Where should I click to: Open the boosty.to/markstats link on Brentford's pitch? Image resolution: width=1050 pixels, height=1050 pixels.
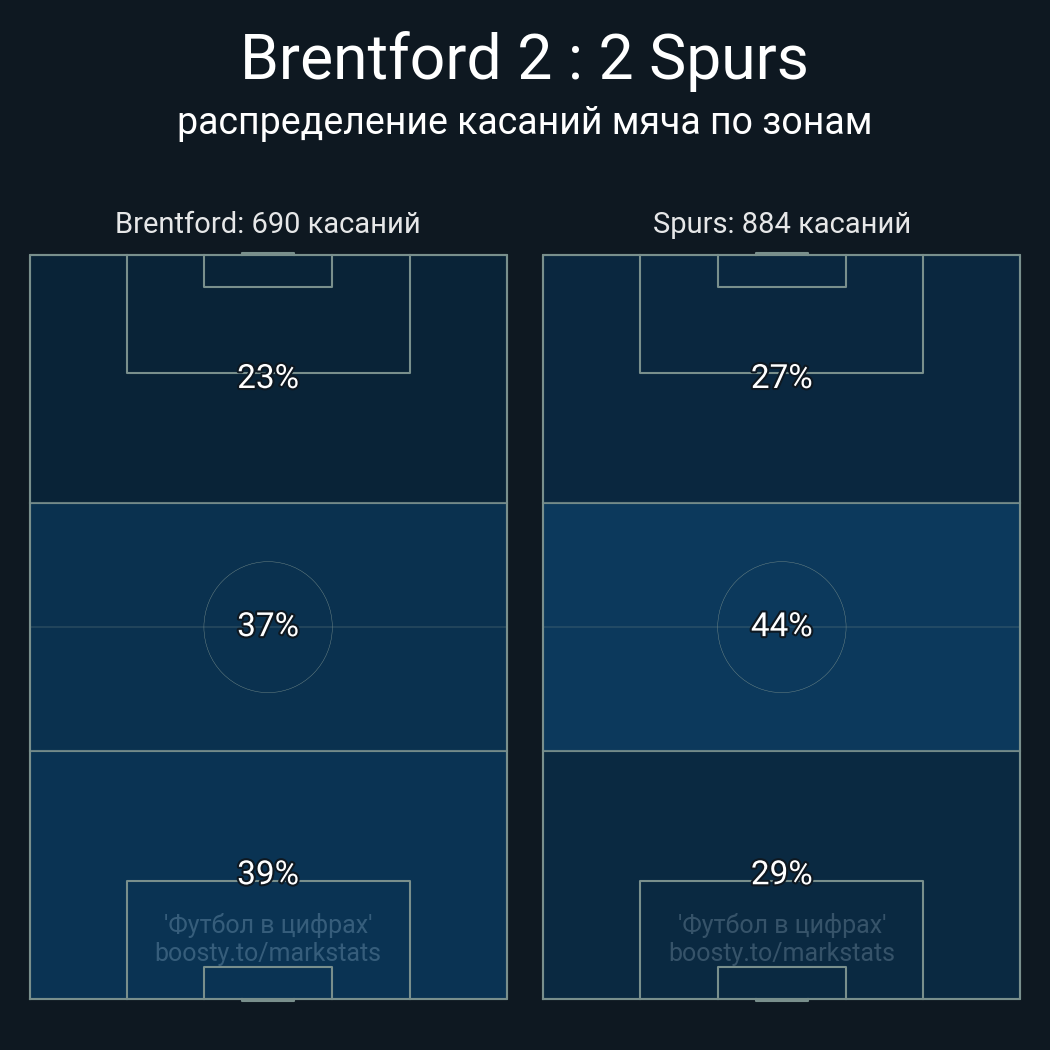(x=268, y=952)
